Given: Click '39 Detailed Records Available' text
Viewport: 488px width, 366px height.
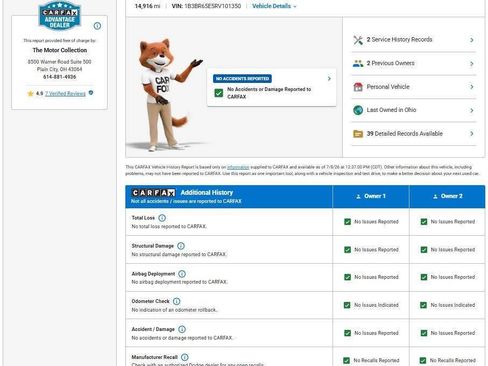Looking at the screenshot, I should pyautogui.click(x=405, y=134).
